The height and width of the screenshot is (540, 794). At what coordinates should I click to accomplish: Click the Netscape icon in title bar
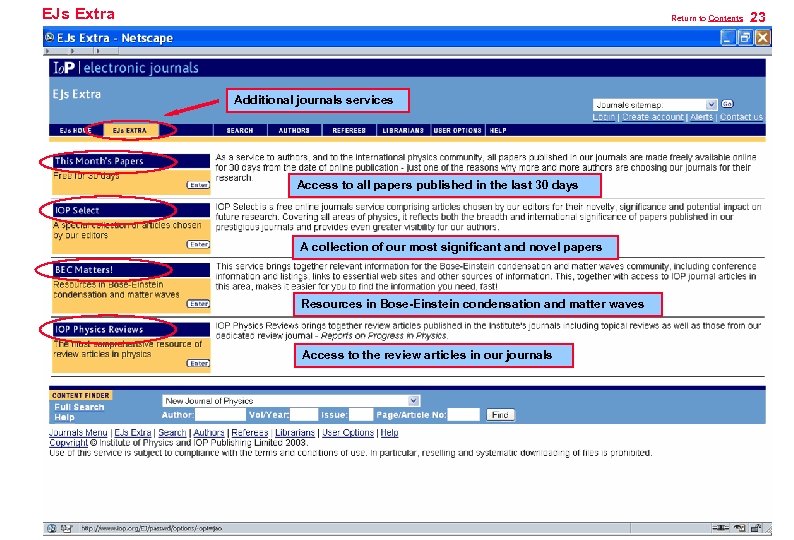point(50,37)
